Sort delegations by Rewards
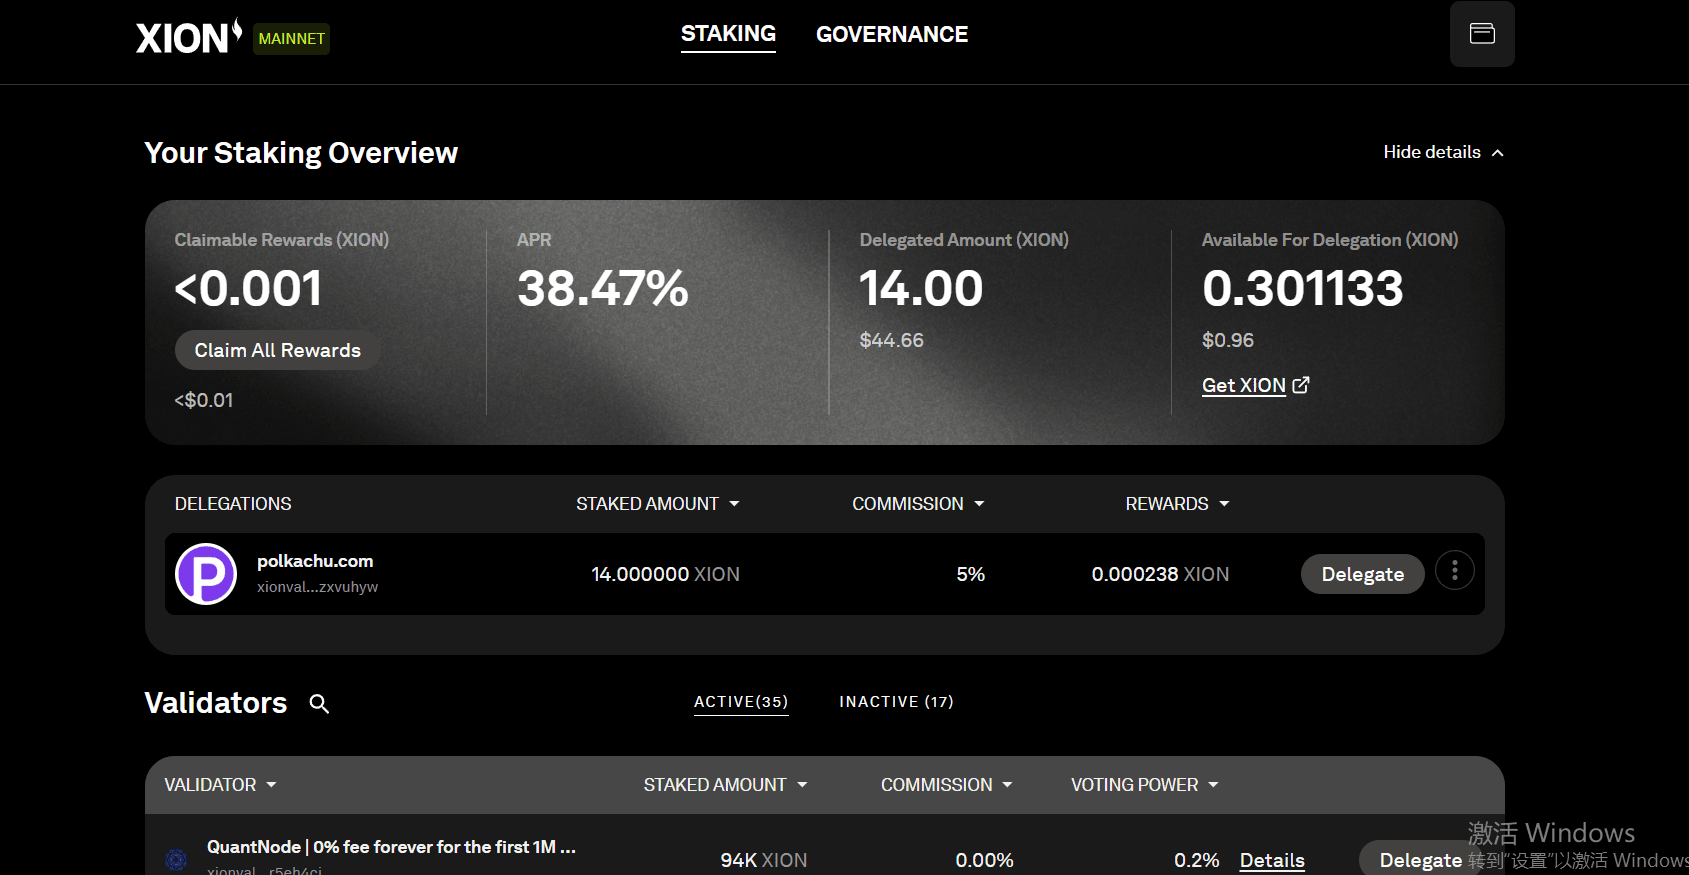Screen dimensions: 1689x875 click(1178, 504)
